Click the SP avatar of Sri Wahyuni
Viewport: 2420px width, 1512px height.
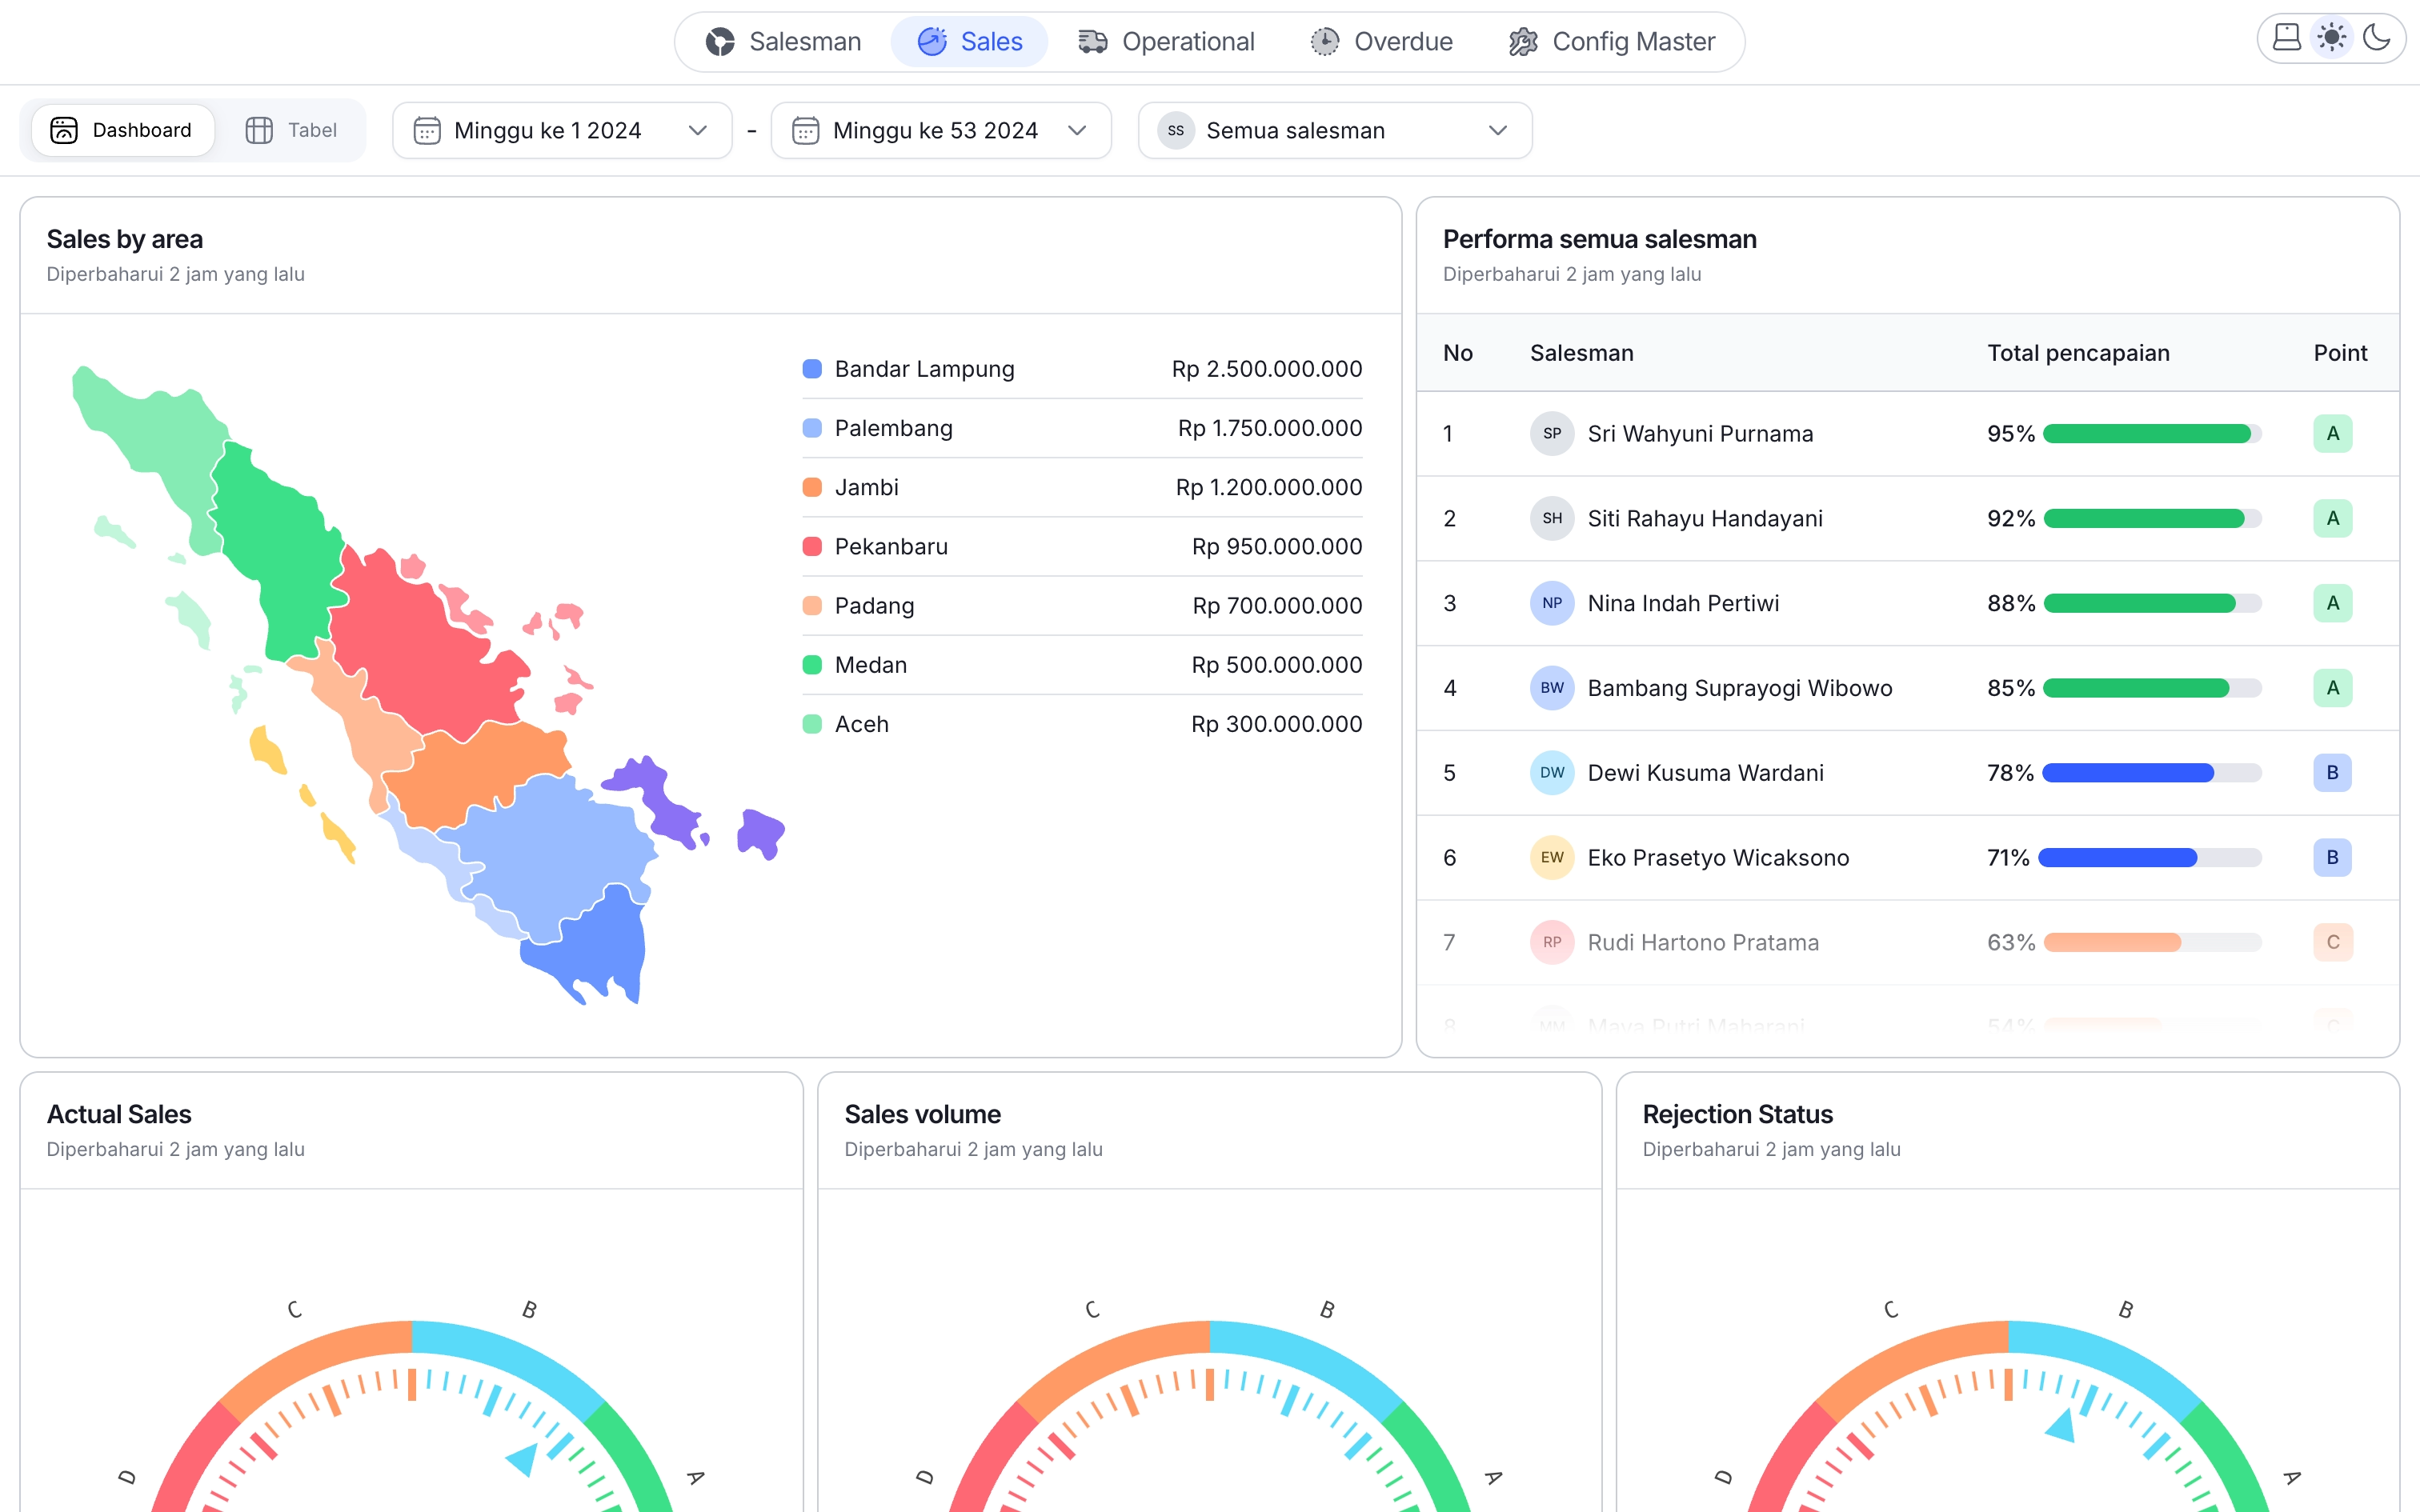[x=1552, y=433]
